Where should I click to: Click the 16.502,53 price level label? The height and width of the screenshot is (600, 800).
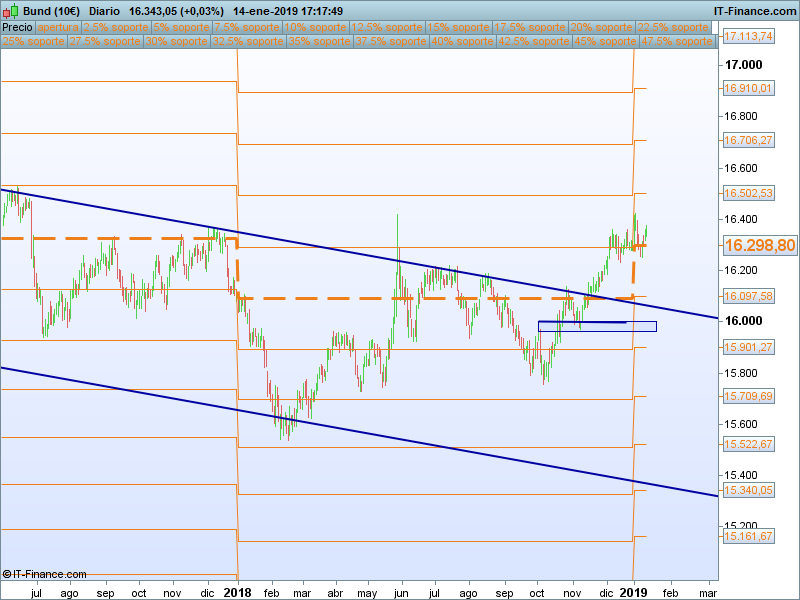tap(748, 193)
